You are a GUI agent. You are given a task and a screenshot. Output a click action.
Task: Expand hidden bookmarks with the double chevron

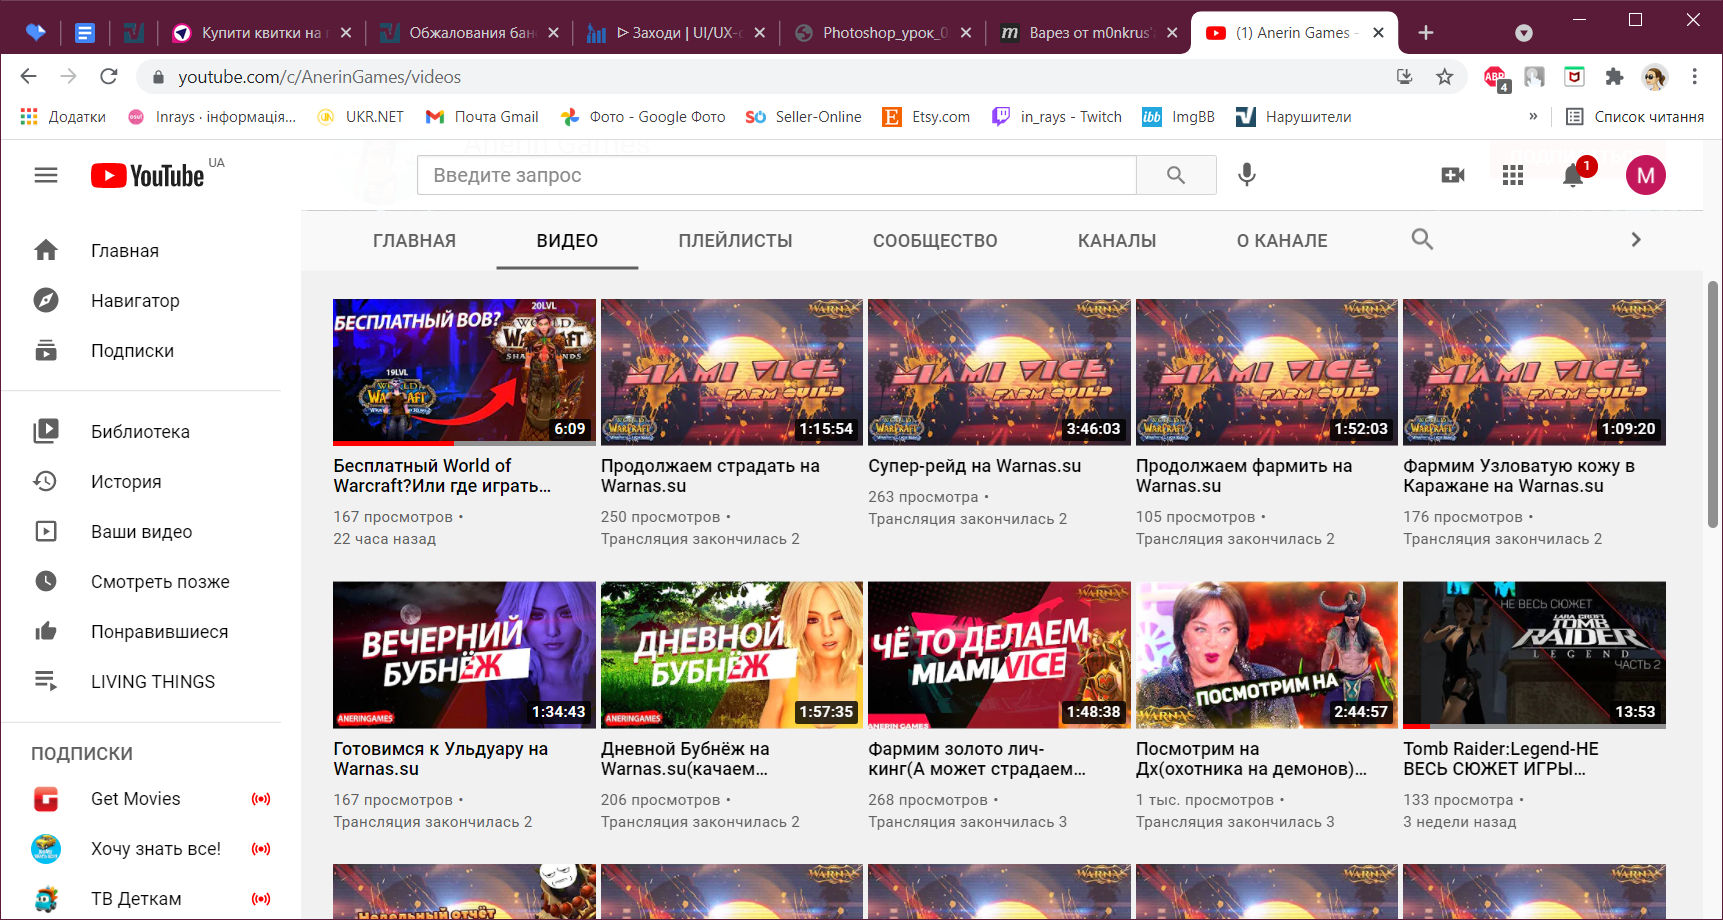(1533, 117)
